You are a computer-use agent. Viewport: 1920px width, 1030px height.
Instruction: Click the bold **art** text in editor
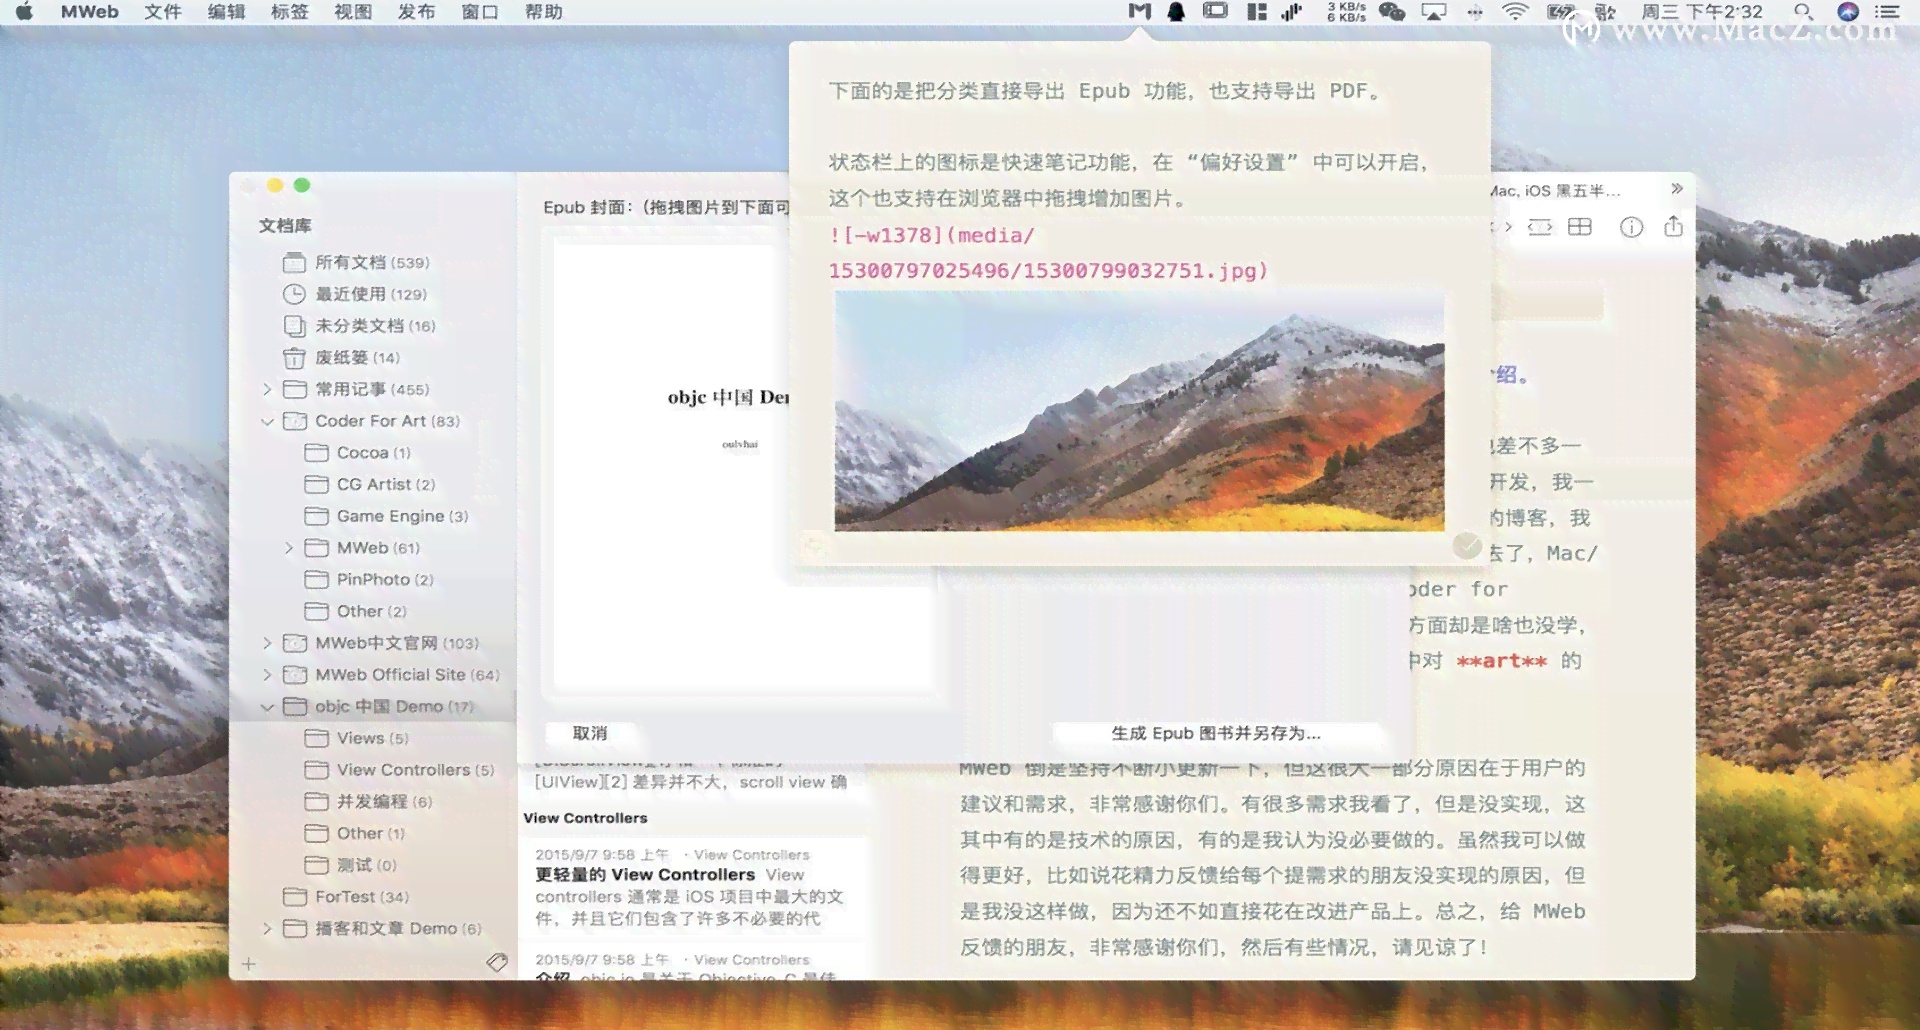pos(1501,661)
